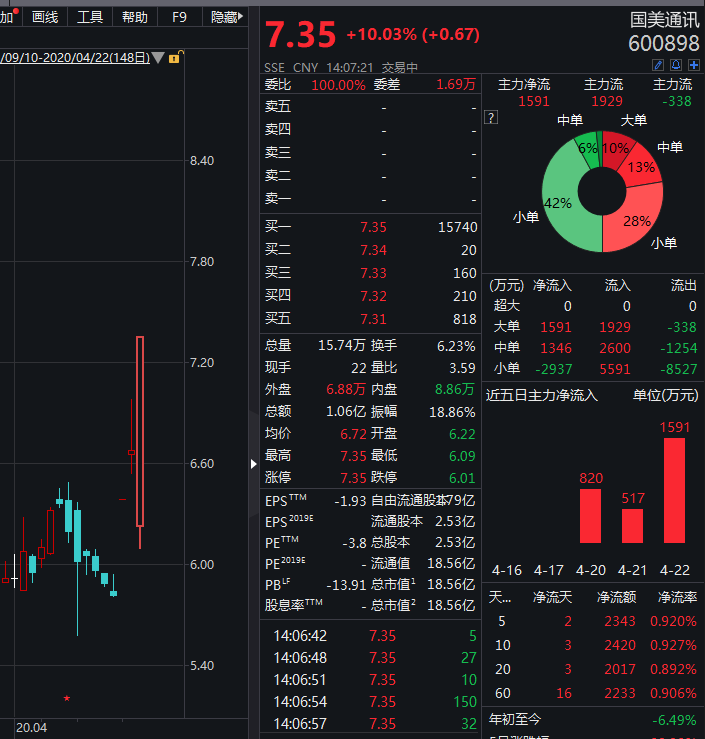
Task: Click the red star event marker on chart
Action: tap(67, 698)
